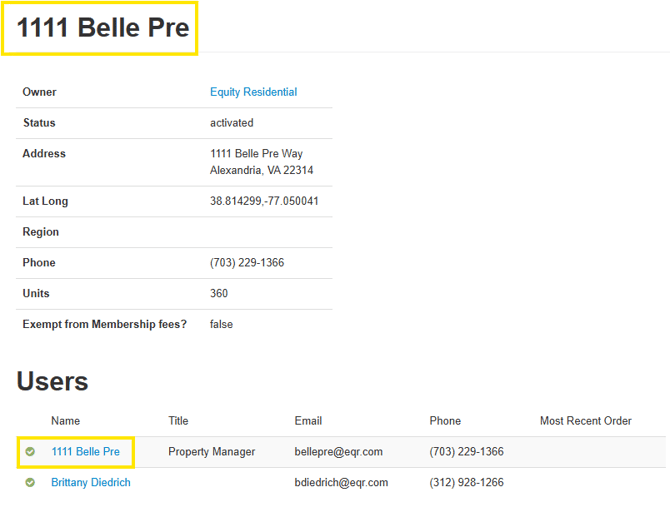Open the Equity Residential owner link
Image resolution: width=670 pixels, height=527 pixels.
pos(253,92)
